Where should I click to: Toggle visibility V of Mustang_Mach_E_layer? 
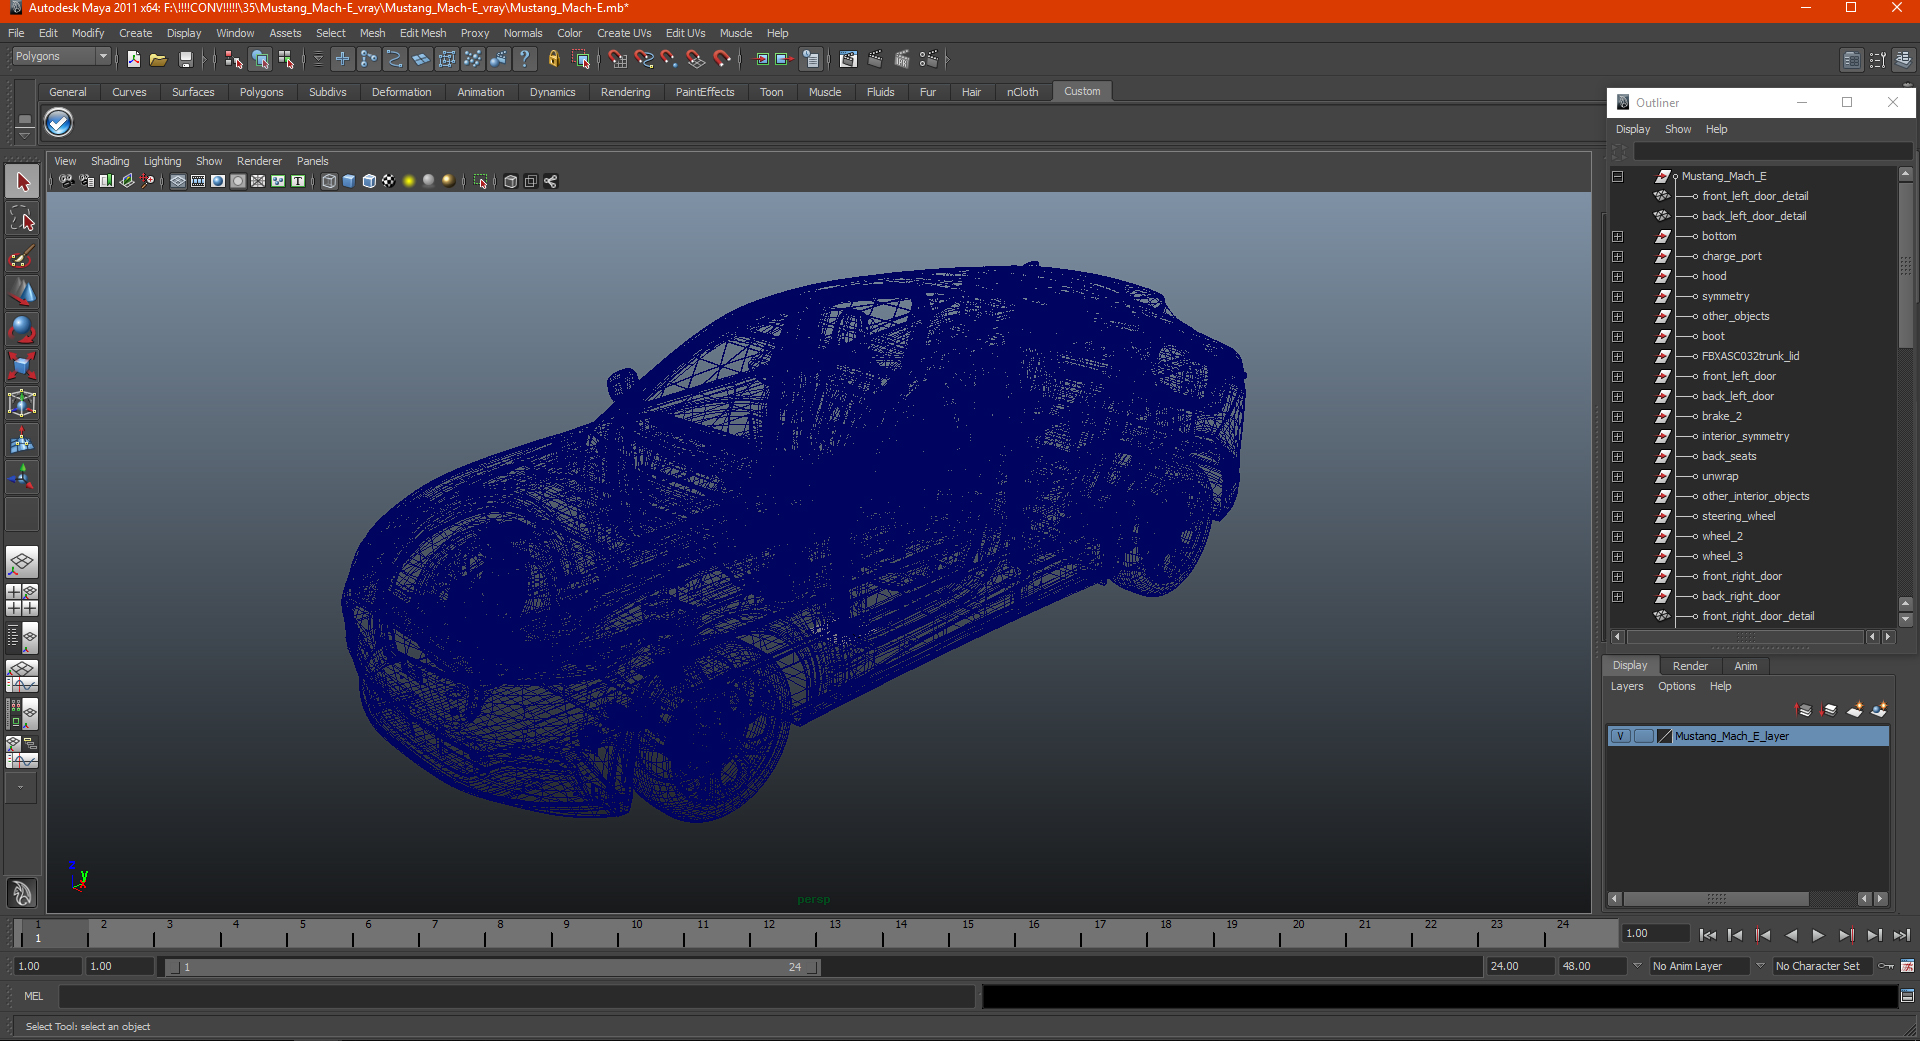pyautogui.click(x=1620, y=736)
